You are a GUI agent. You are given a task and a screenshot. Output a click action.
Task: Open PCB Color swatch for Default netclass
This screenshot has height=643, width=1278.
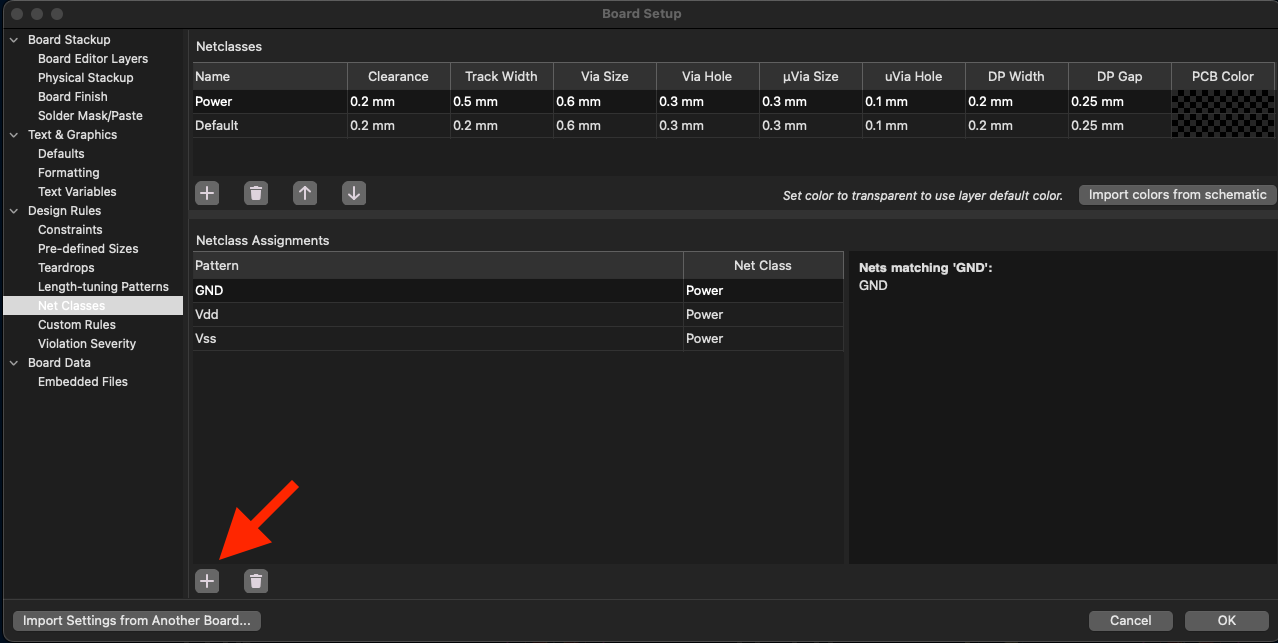coord(1223,126)
